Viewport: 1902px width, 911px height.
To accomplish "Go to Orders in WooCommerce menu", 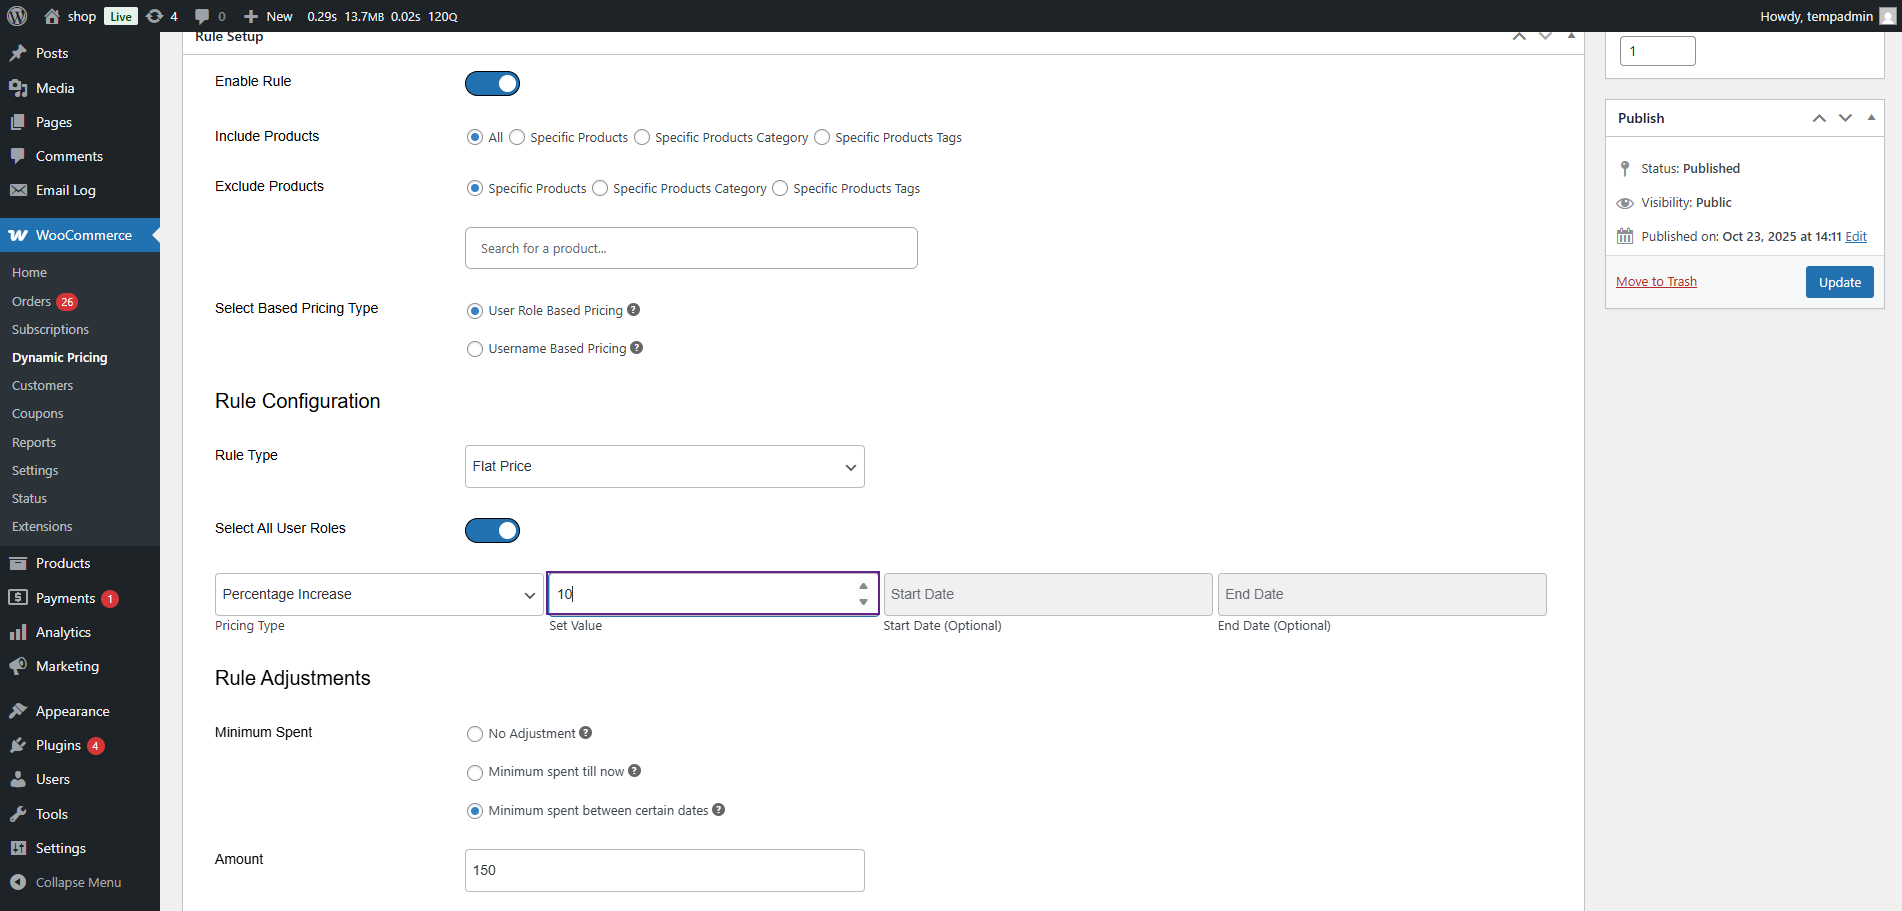I will tap(31, 302).
